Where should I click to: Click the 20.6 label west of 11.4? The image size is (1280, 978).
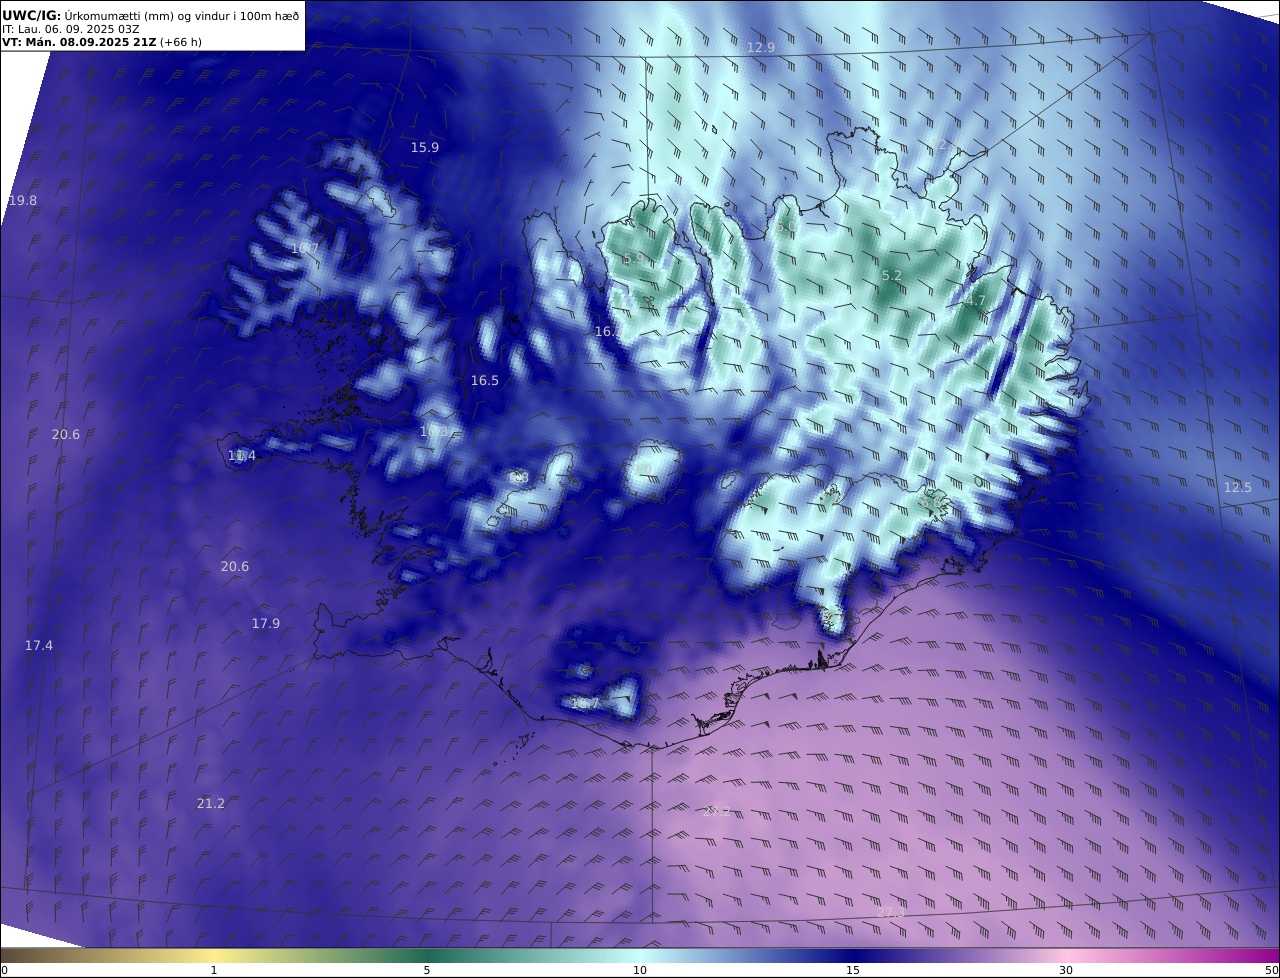[66, 434]
